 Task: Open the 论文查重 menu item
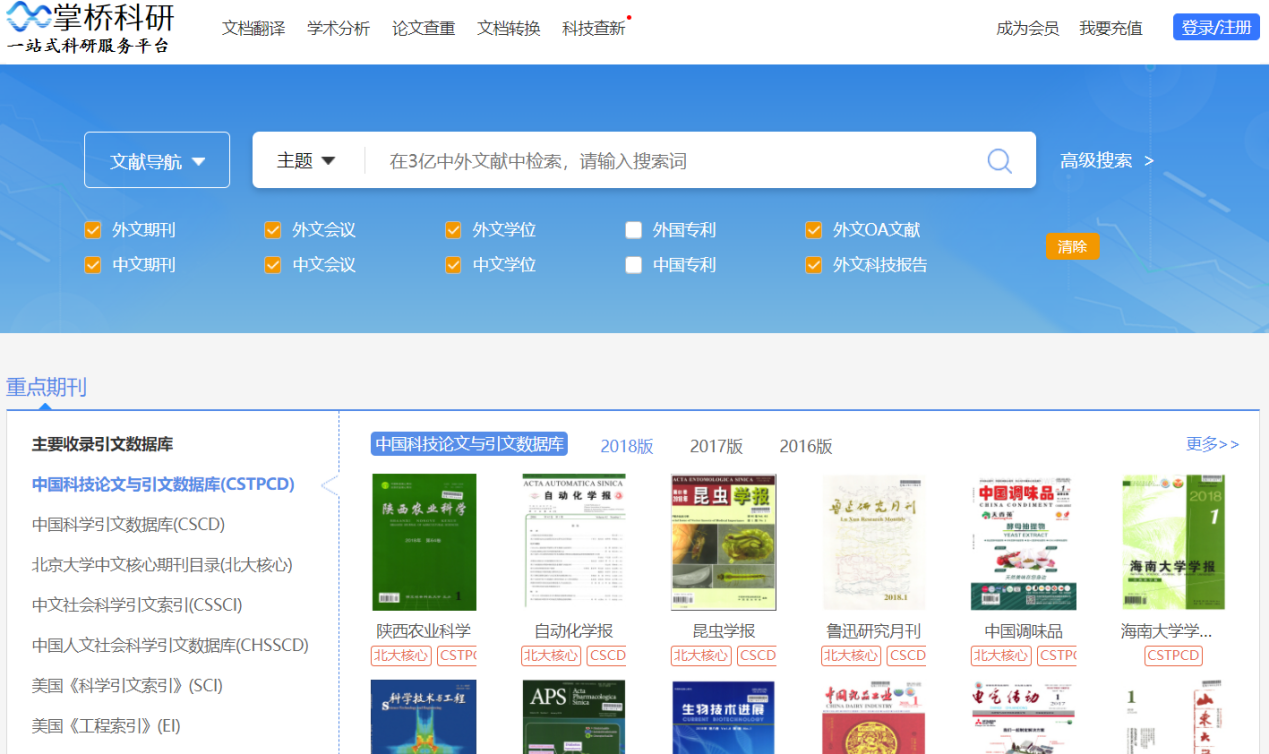point(424,28)
